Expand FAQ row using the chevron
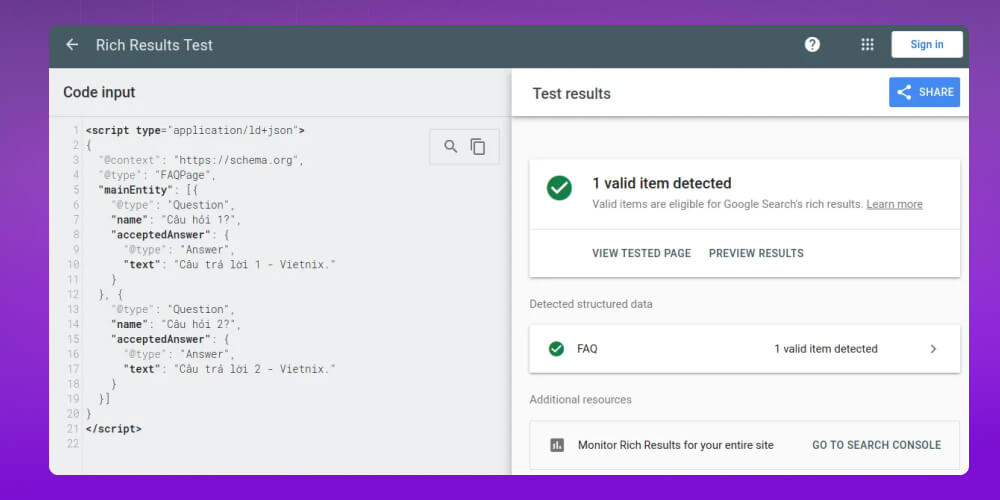 tap(933, 349)
